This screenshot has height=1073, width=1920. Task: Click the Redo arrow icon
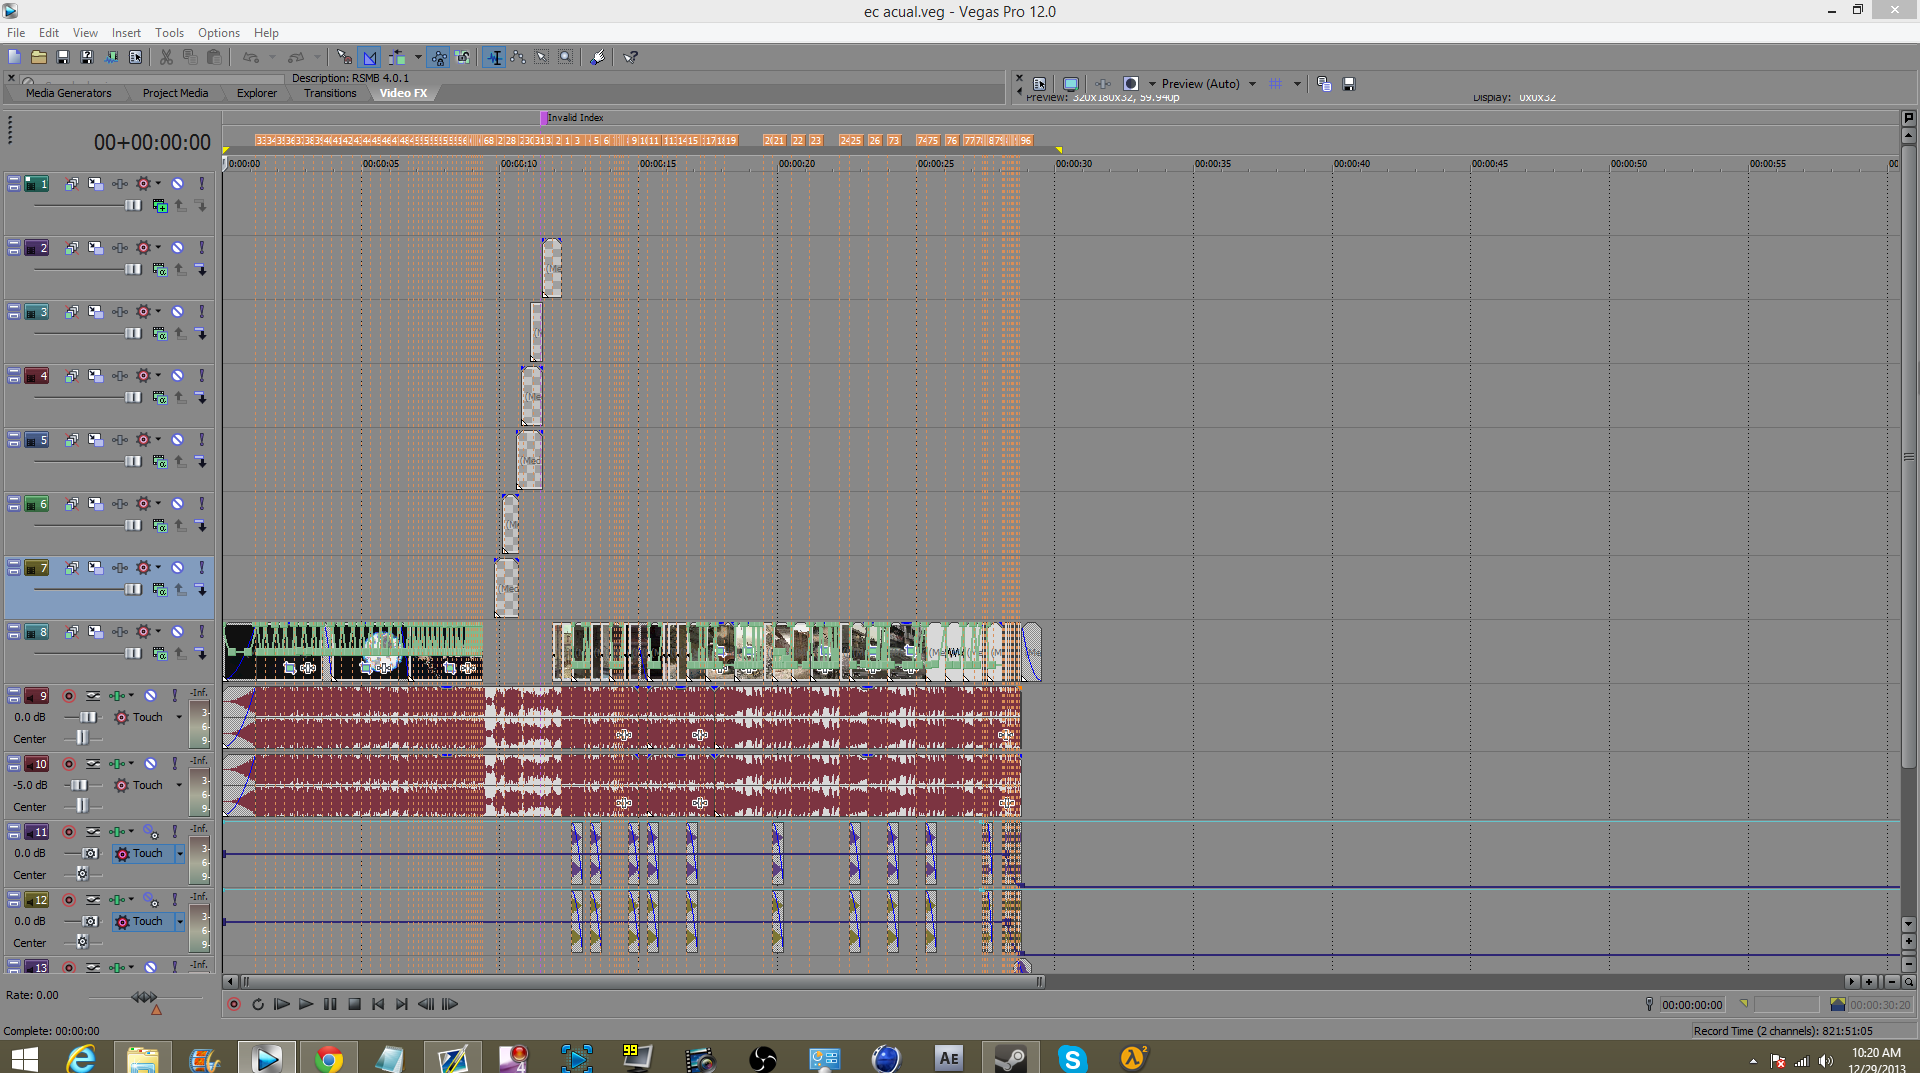[x=296, y=57]
